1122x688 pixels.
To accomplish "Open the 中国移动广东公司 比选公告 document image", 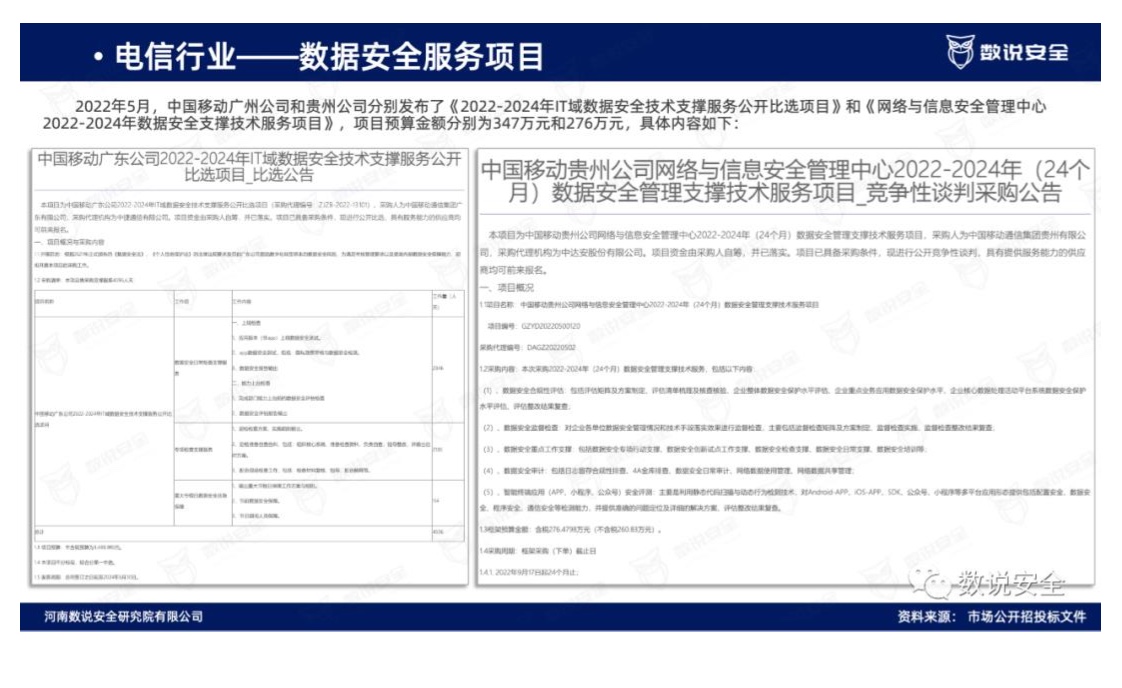I will tap(249, 367).
